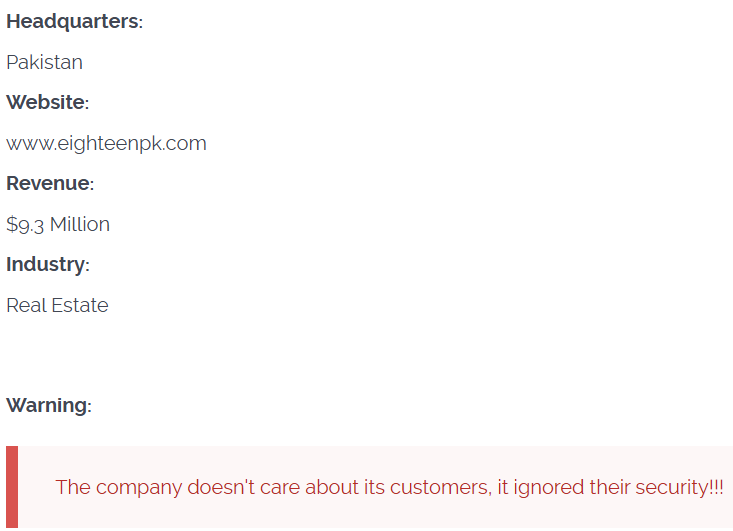Click the Industry heading label
The height and width of the screenshot is (531, 733).
click(x=46, y=265)
